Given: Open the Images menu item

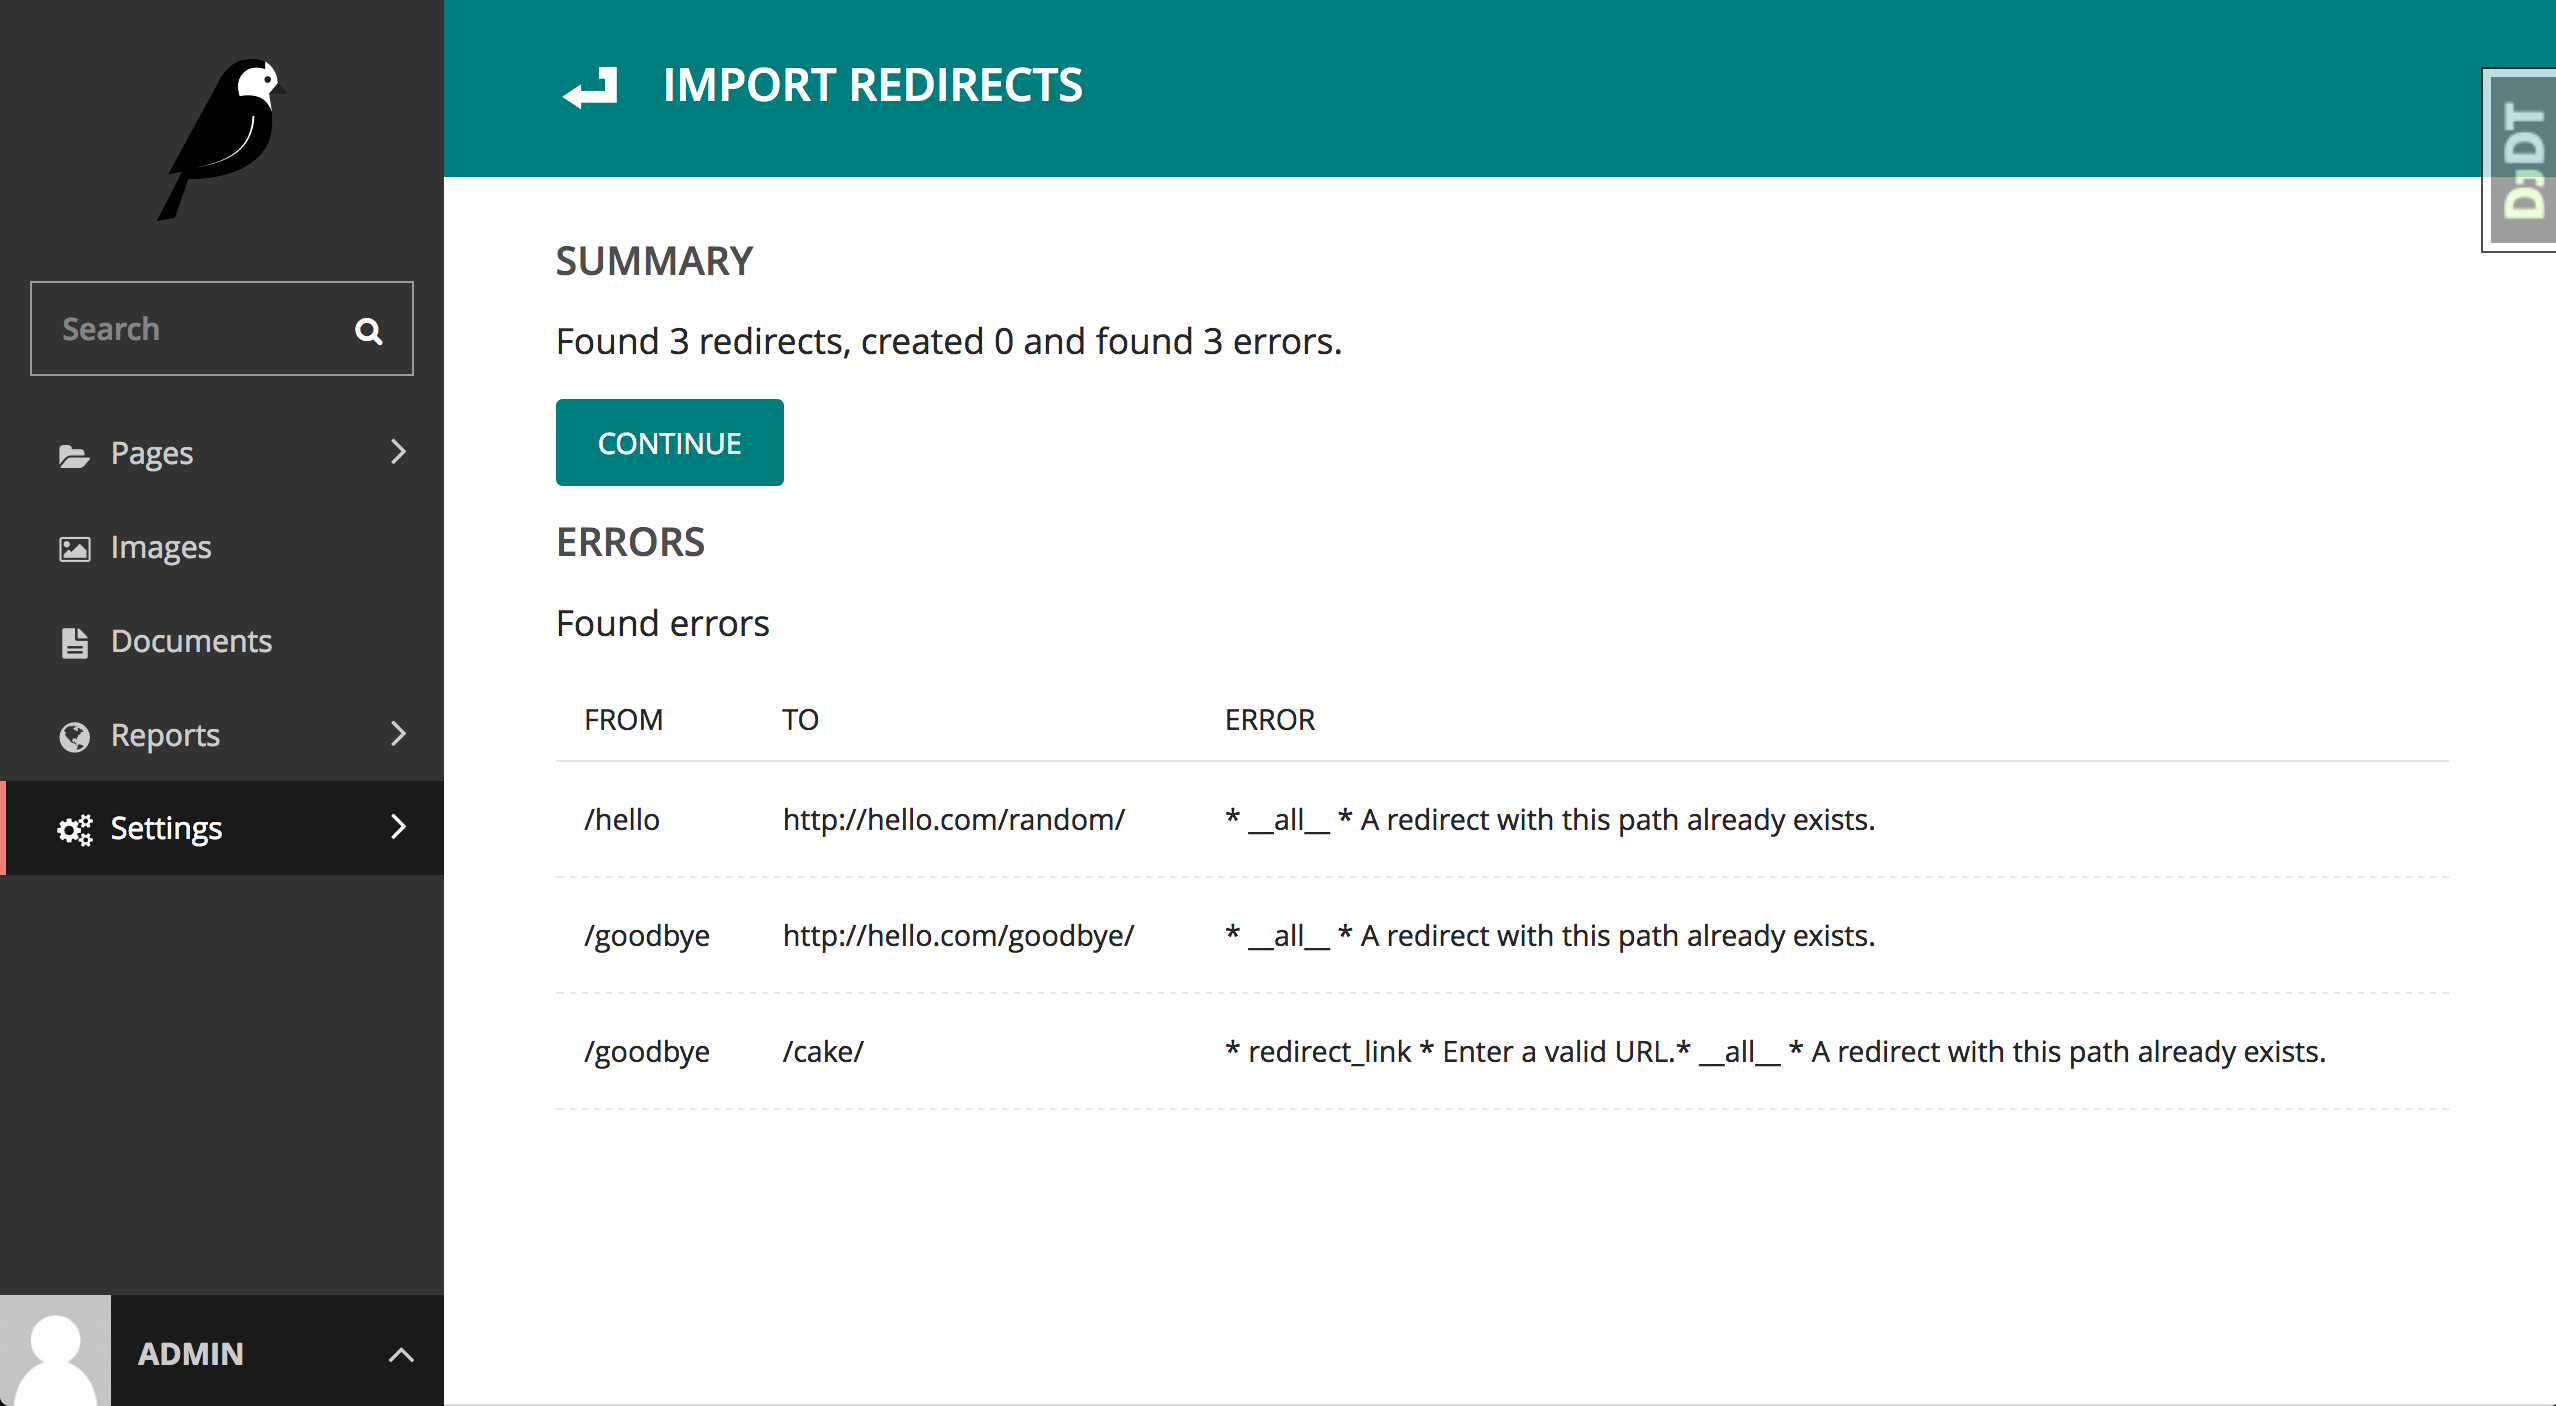Looking at the screenshot, I should (161, 547).
